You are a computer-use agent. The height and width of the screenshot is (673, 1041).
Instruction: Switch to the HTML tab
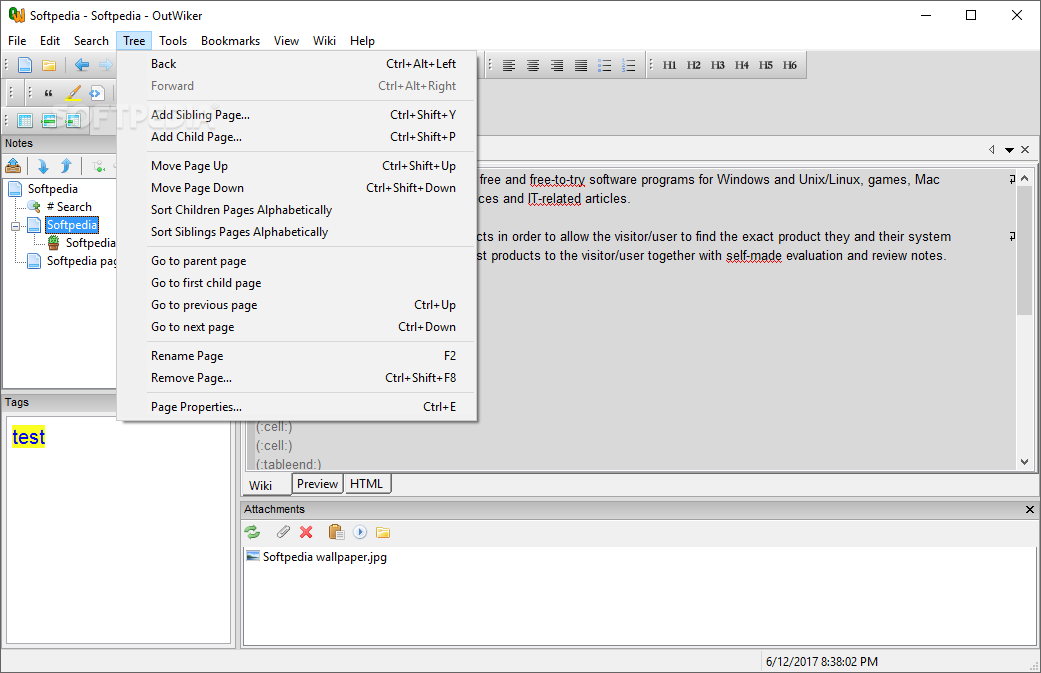(x=366, y=484)
